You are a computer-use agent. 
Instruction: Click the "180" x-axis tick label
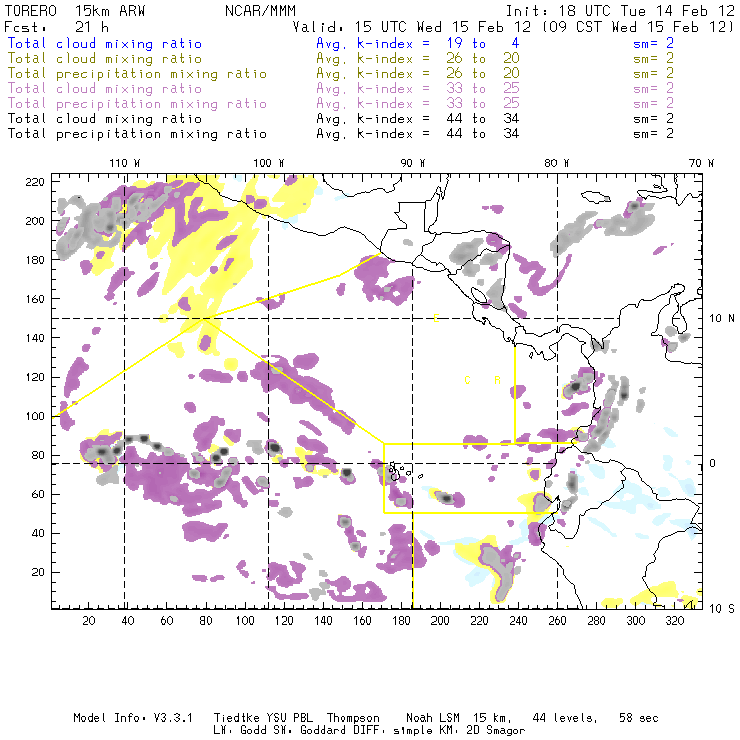tap(401, 621)
